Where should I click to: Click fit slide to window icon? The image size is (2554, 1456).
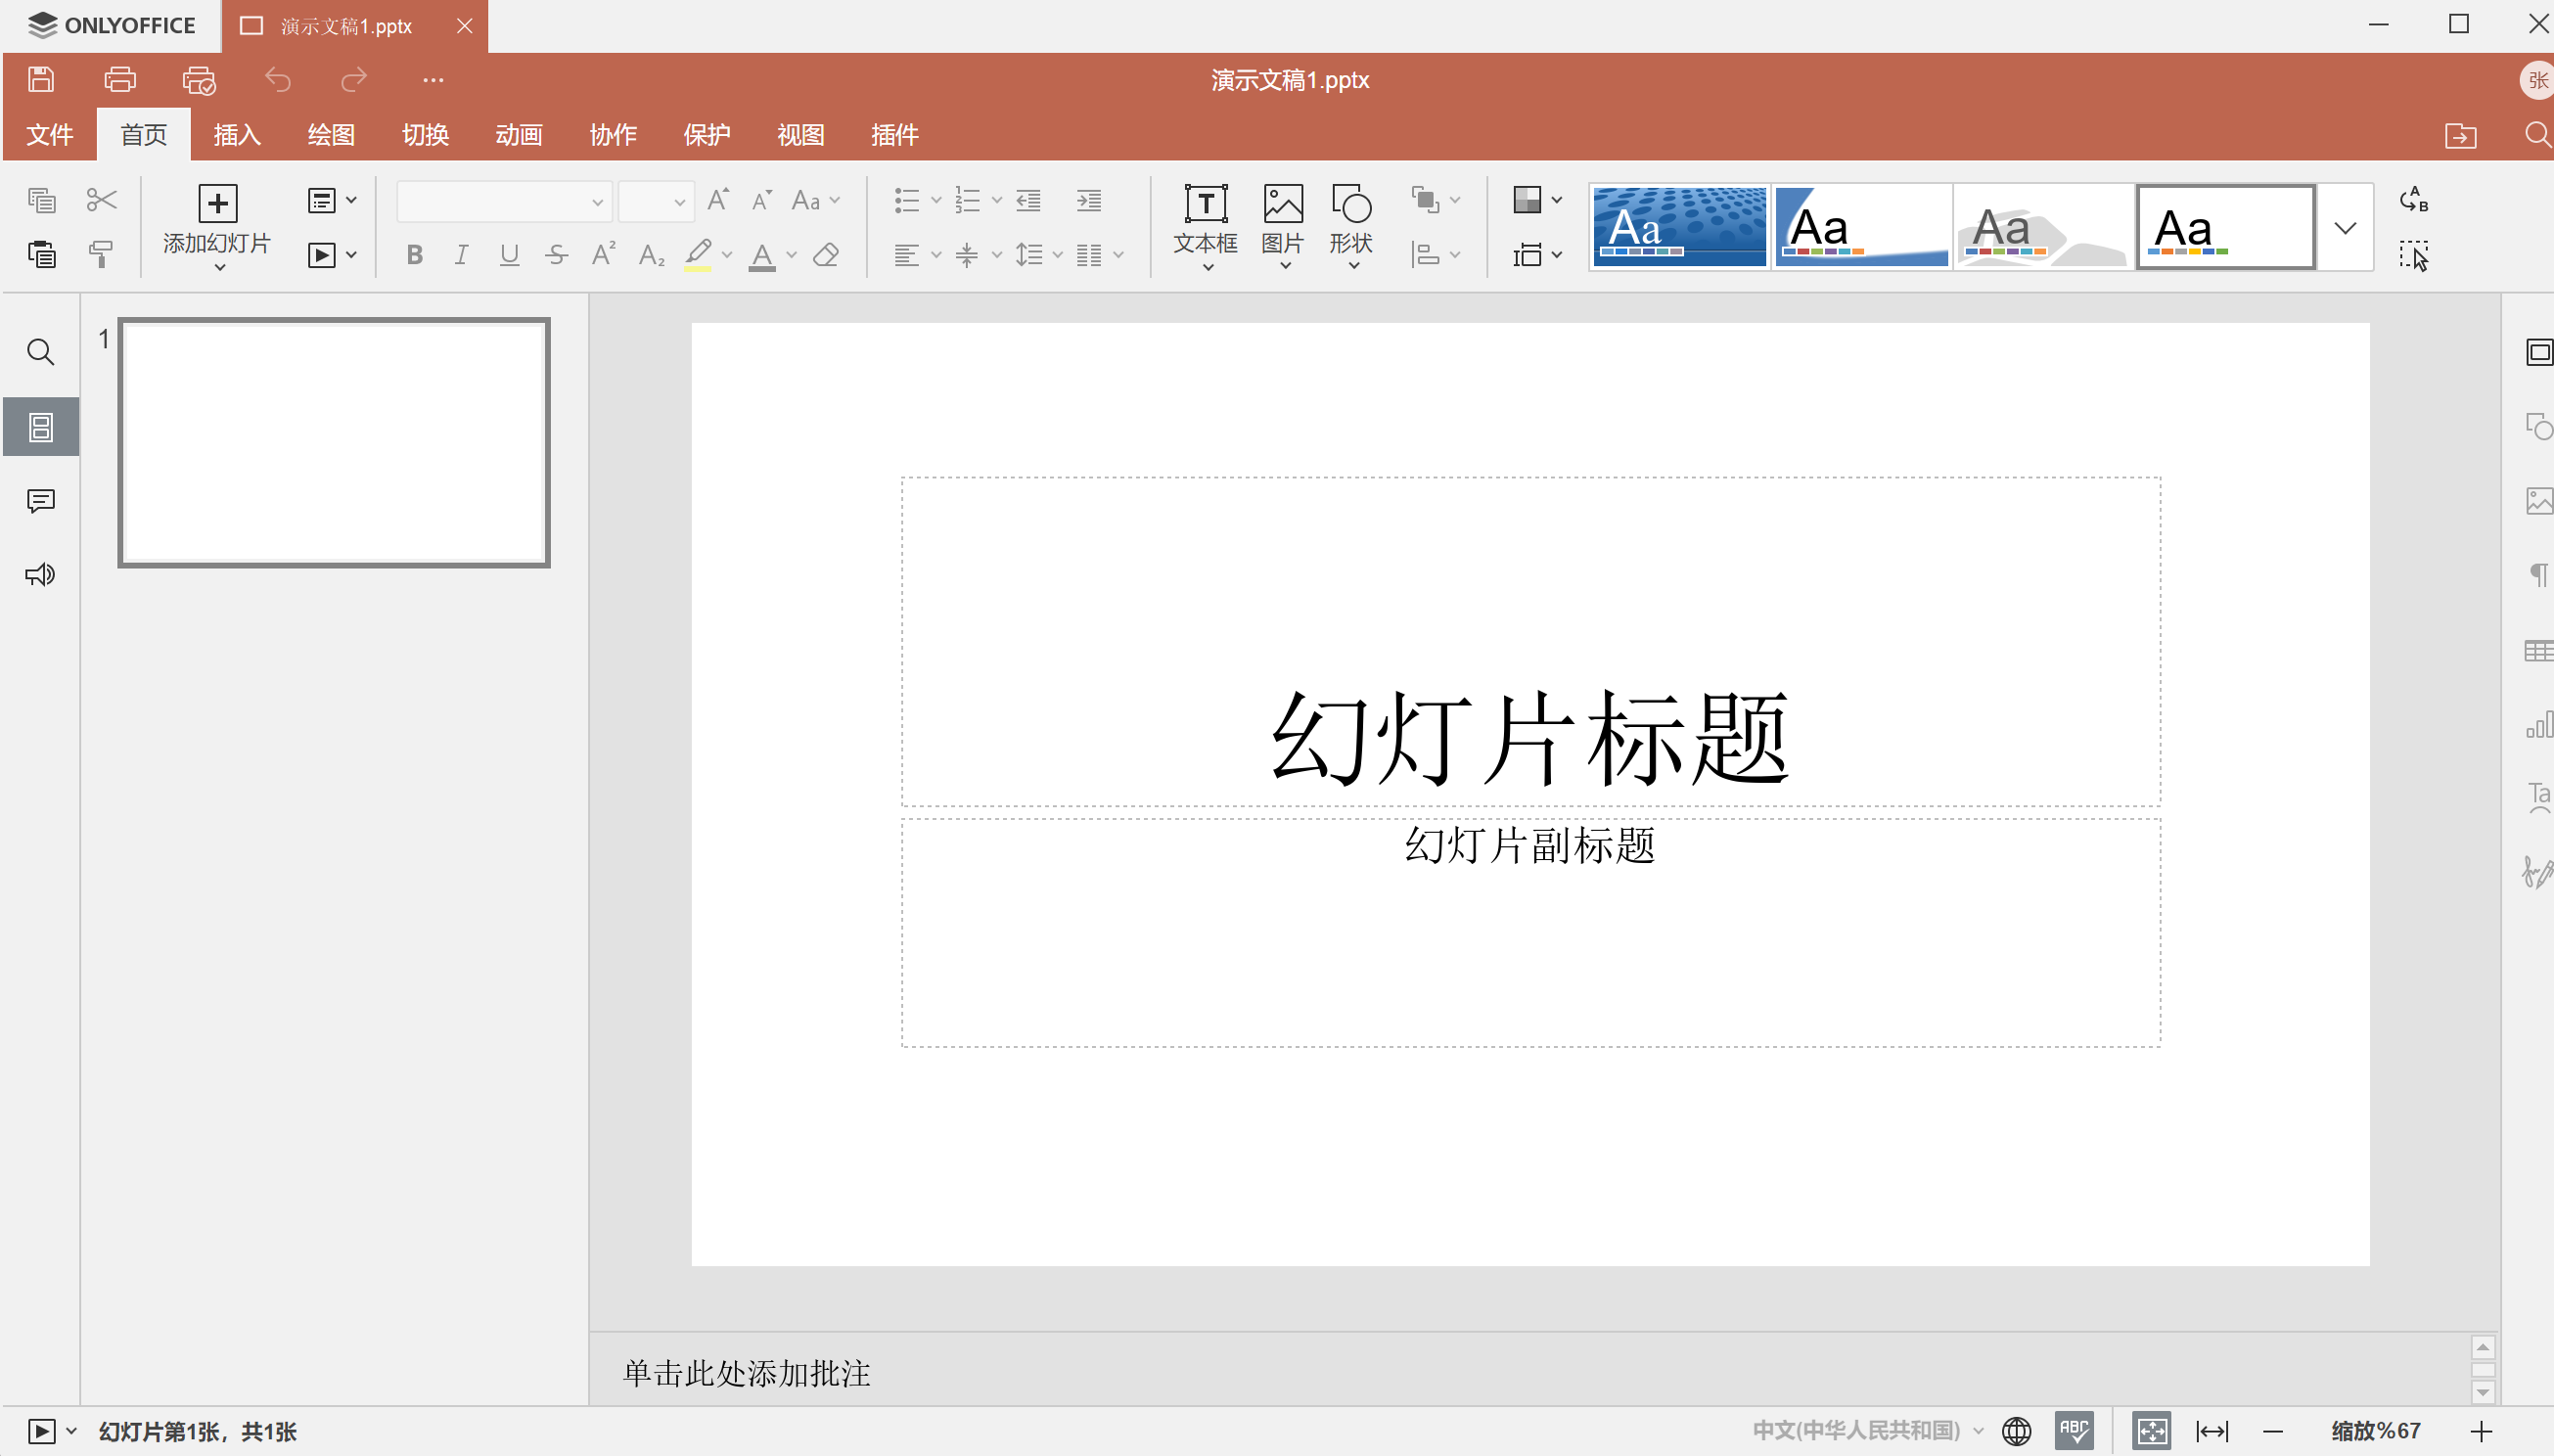(x=2151, y=1431)
